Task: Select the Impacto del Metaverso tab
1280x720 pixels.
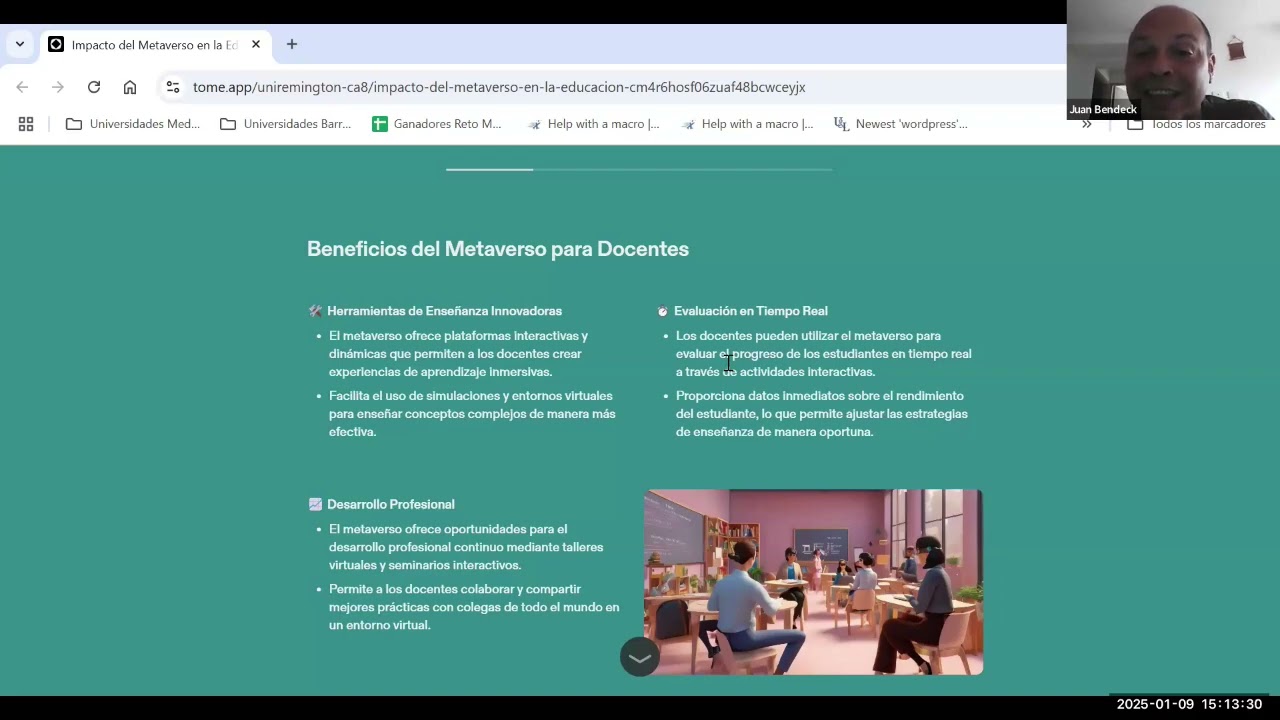Action: click(x=150, y=45)
